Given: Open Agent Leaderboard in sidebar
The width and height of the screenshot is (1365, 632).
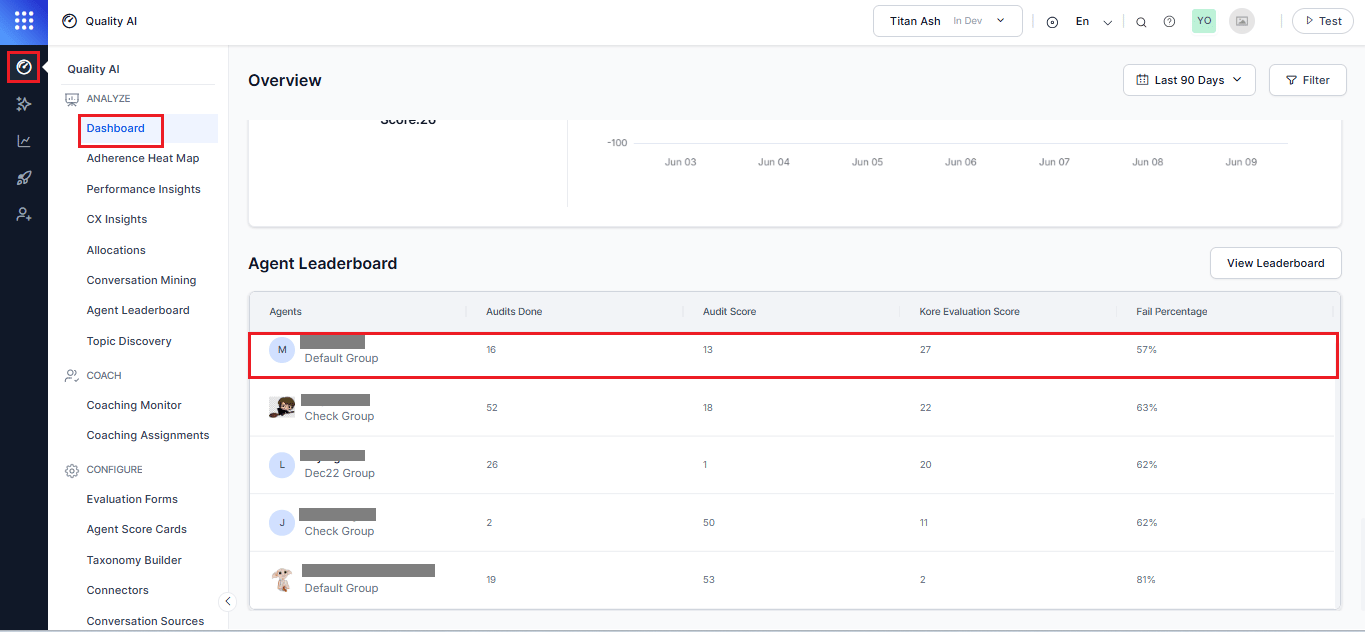Looking at the screenshot, I should [x=138, y=310].
